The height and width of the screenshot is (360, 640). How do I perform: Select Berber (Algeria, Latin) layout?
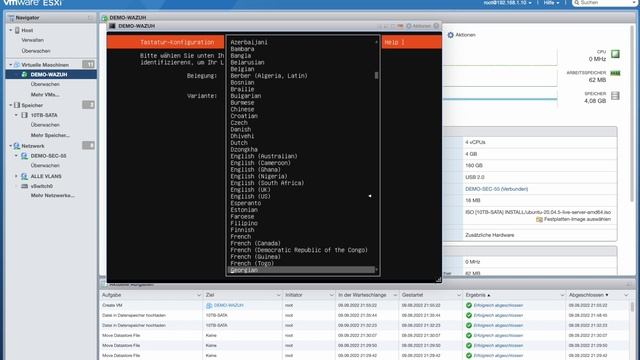269,76
